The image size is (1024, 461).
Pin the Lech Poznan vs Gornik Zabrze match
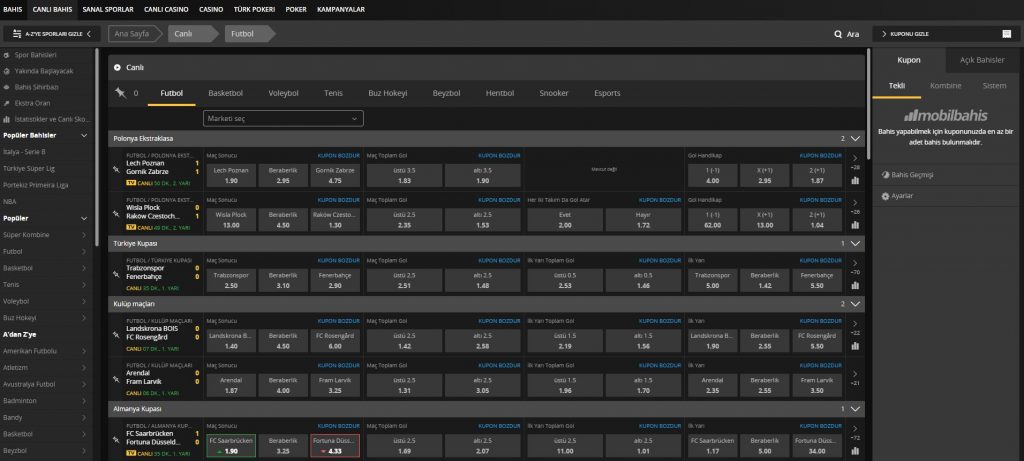(118, 168)
